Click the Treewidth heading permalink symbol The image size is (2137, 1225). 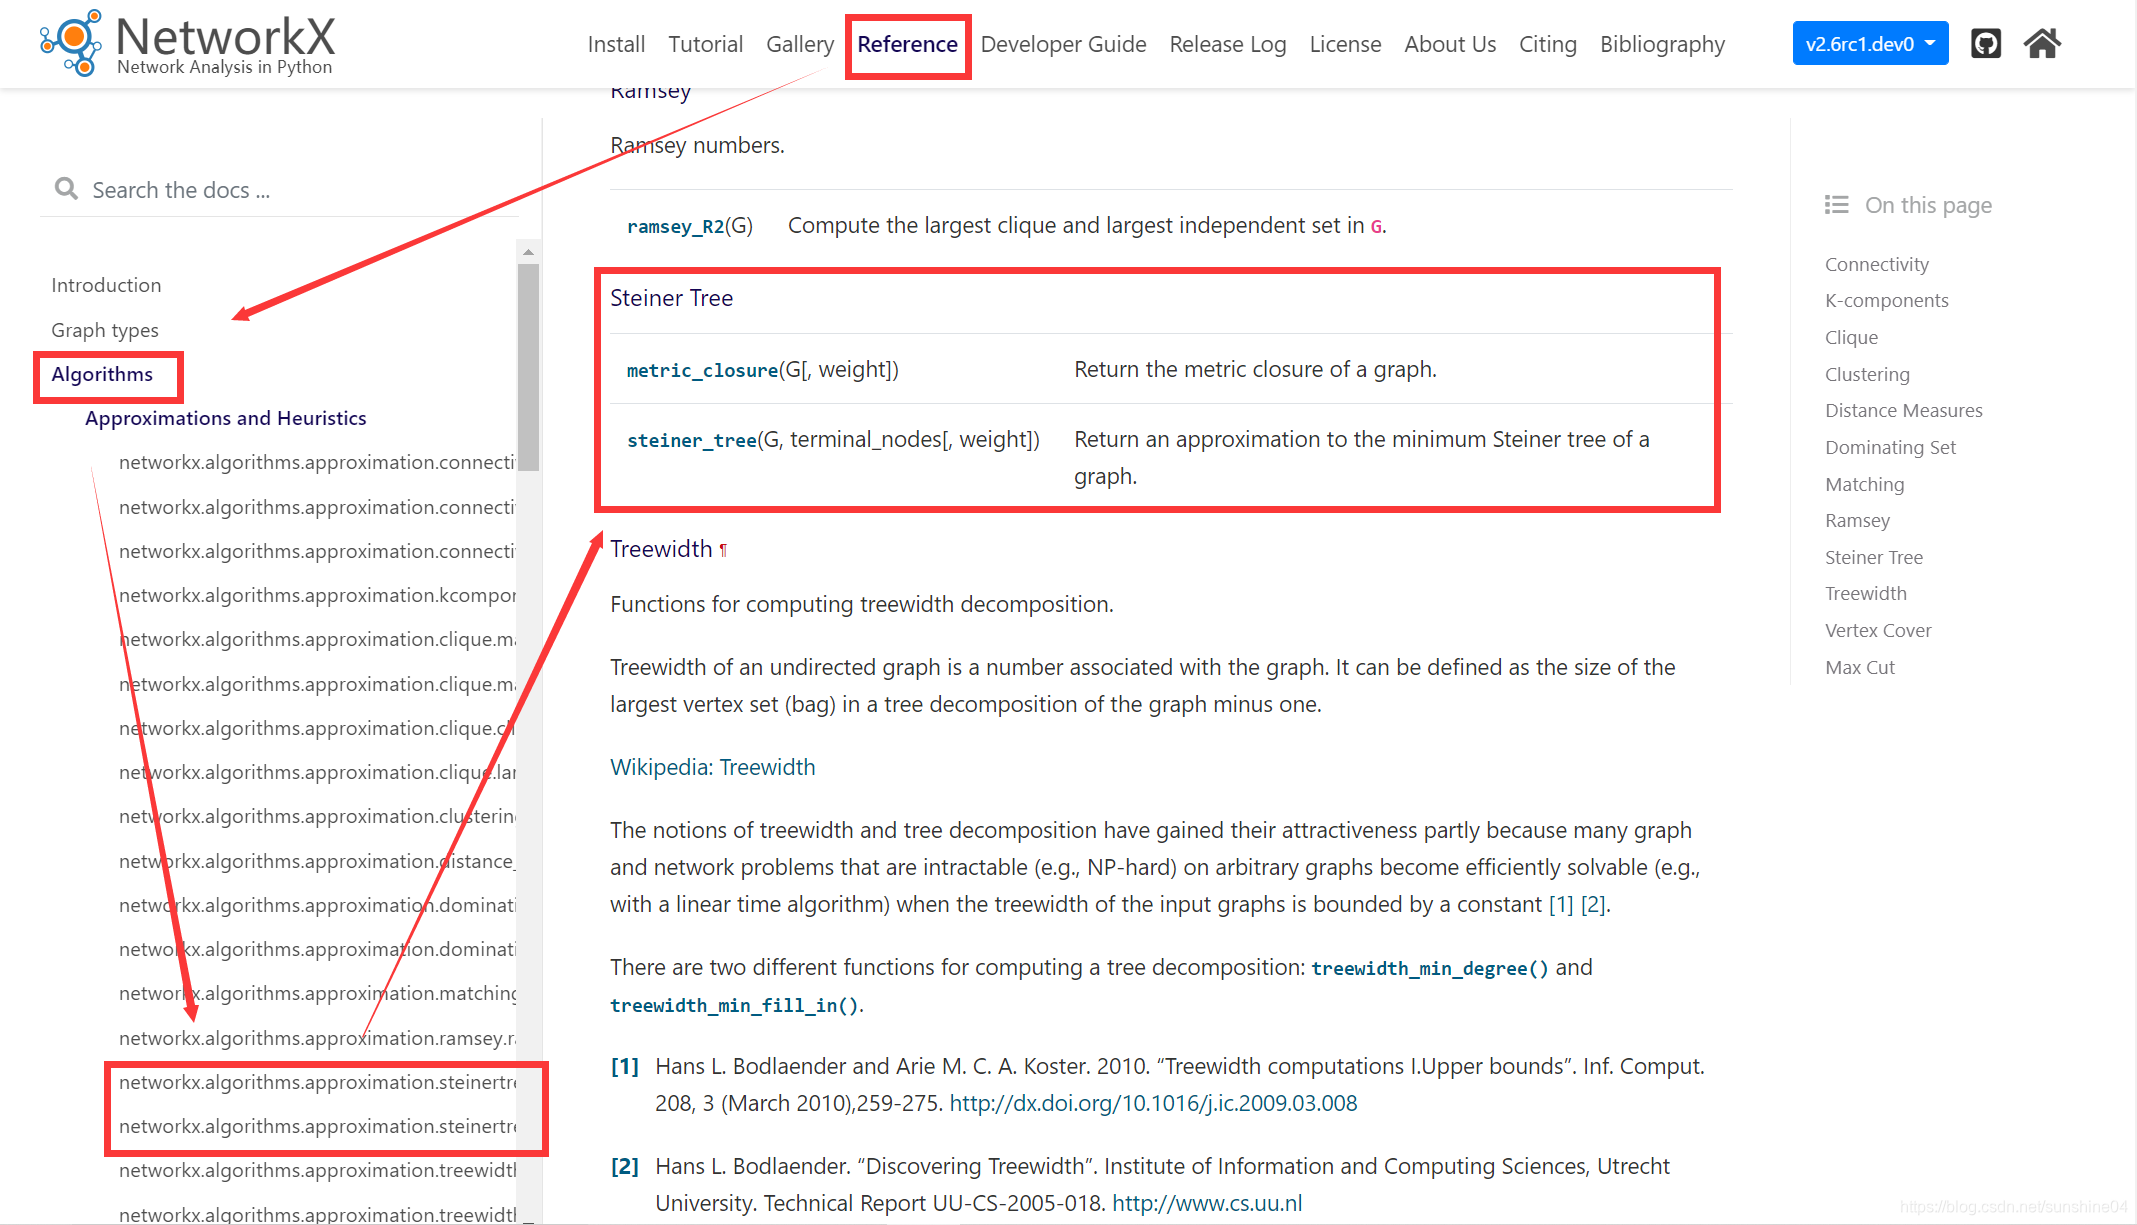724,550
